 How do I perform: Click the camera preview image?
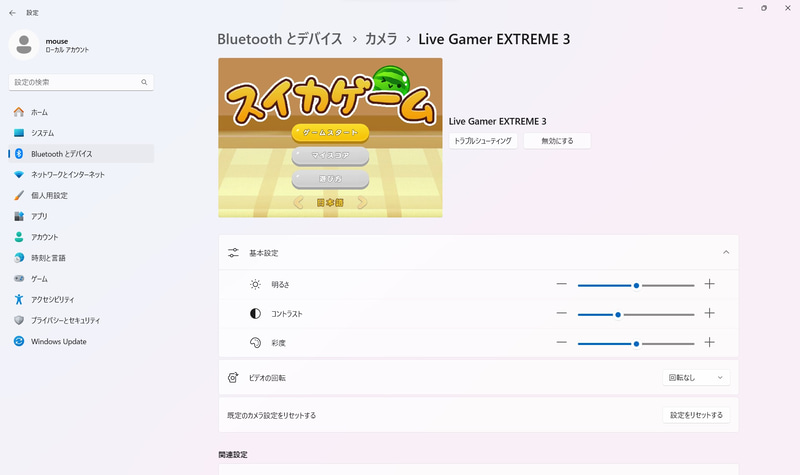click(x=330, y=137)
